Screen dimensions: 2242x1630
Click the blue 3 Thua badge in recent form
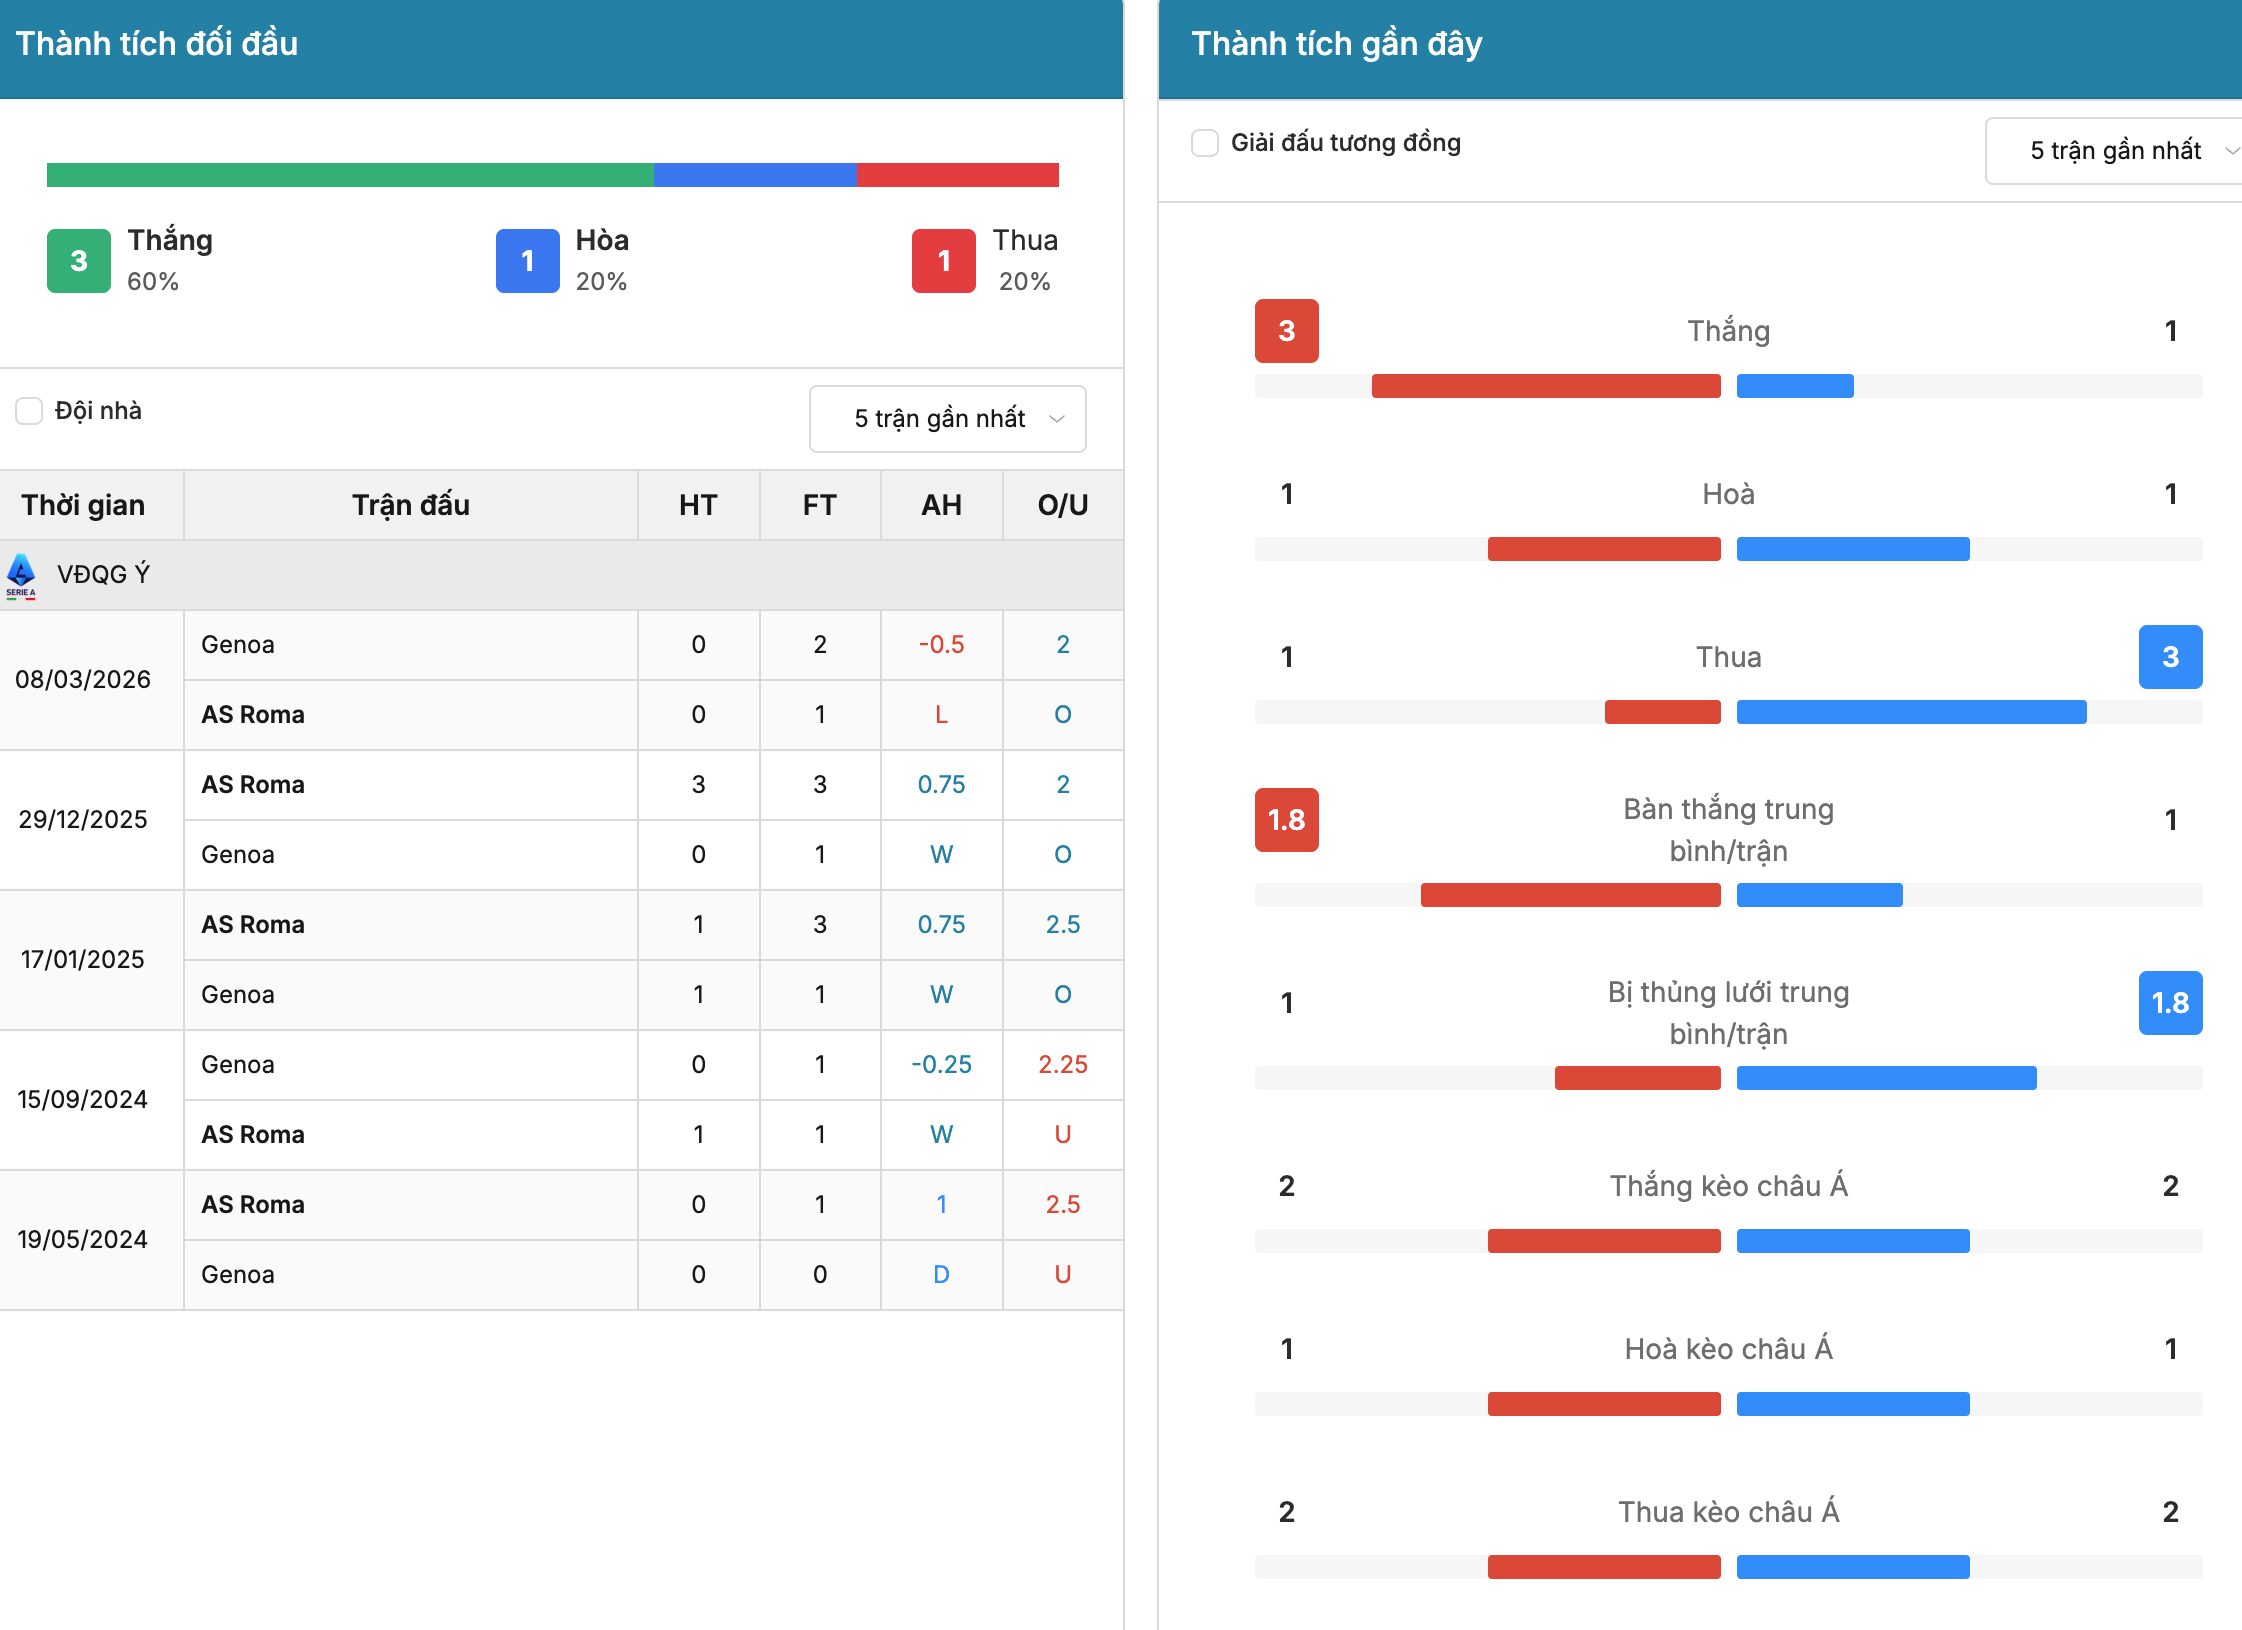(2170, 657)
